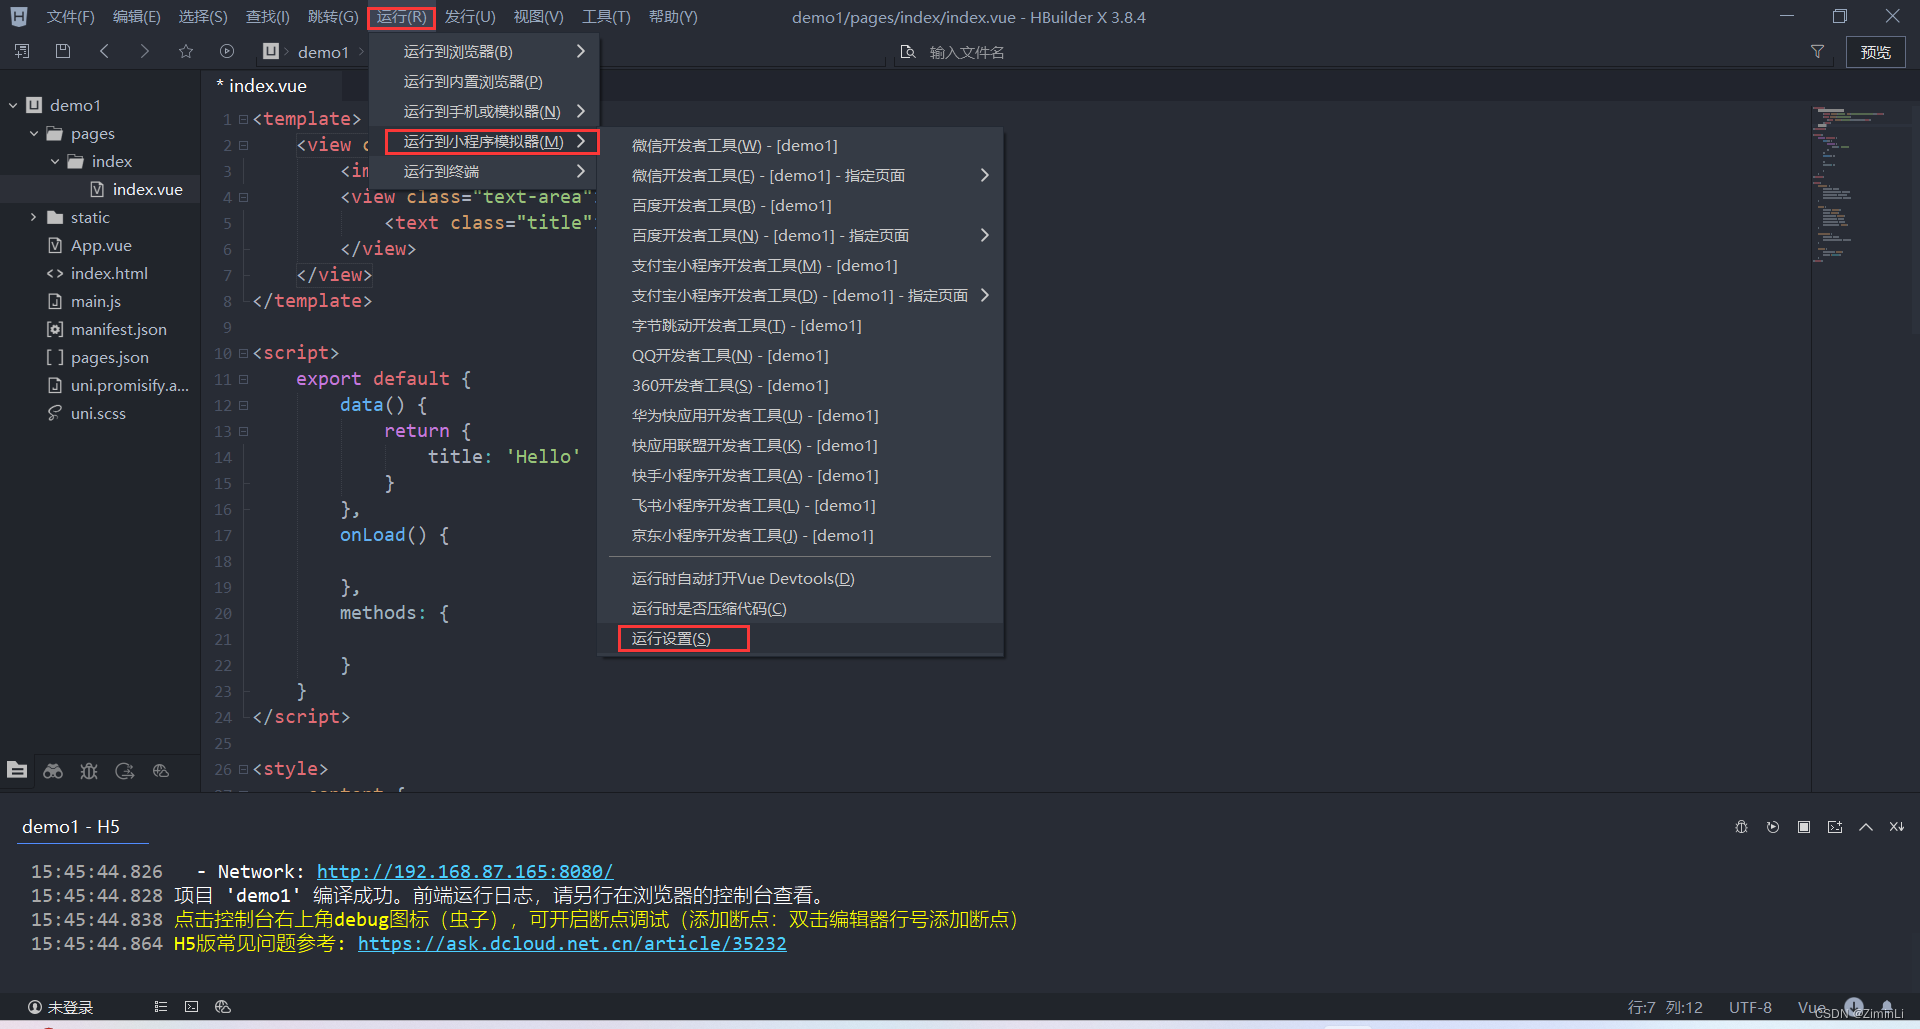Screen dimensions: 1920x1029
Task: Collapse the pages folder
Action: [34, 133]
